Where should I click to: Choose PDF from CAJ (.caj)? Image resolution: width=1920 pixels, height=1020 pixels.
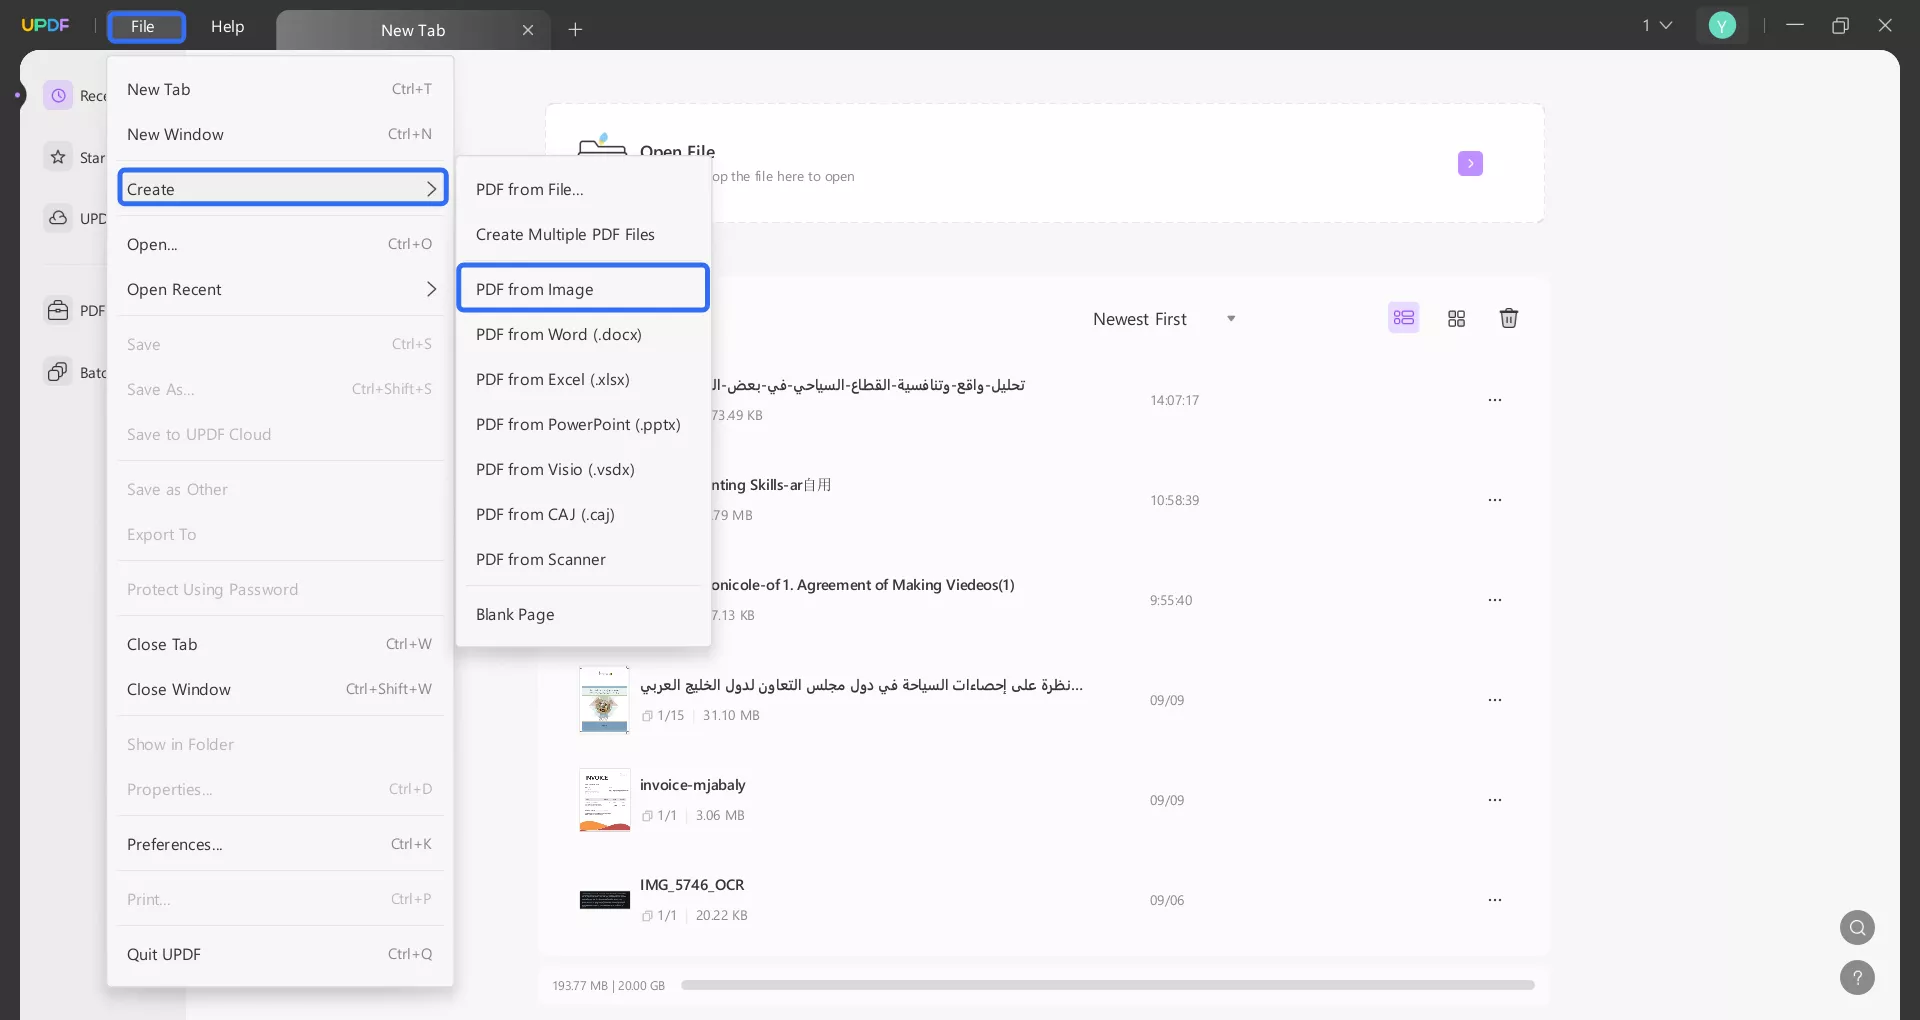click(583, 514)
